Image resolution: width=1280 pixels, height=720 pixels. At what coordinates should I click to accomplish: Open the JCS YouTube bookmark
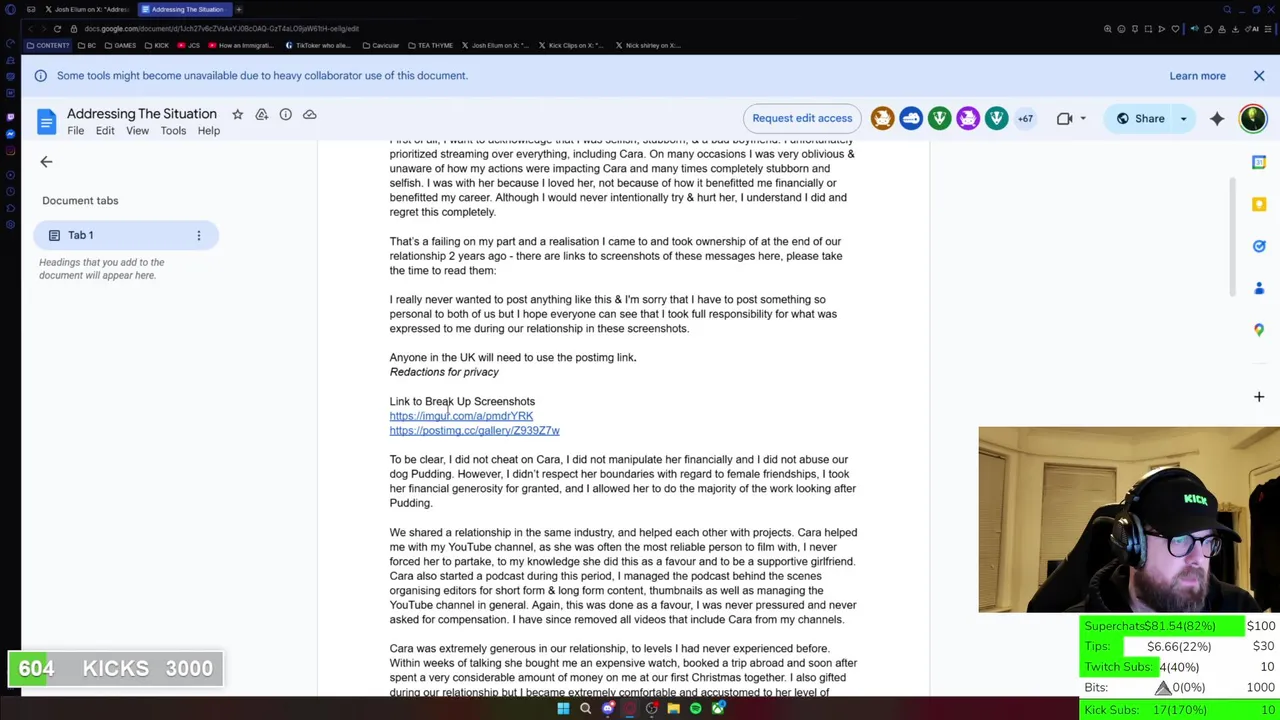tap(189, 45)
